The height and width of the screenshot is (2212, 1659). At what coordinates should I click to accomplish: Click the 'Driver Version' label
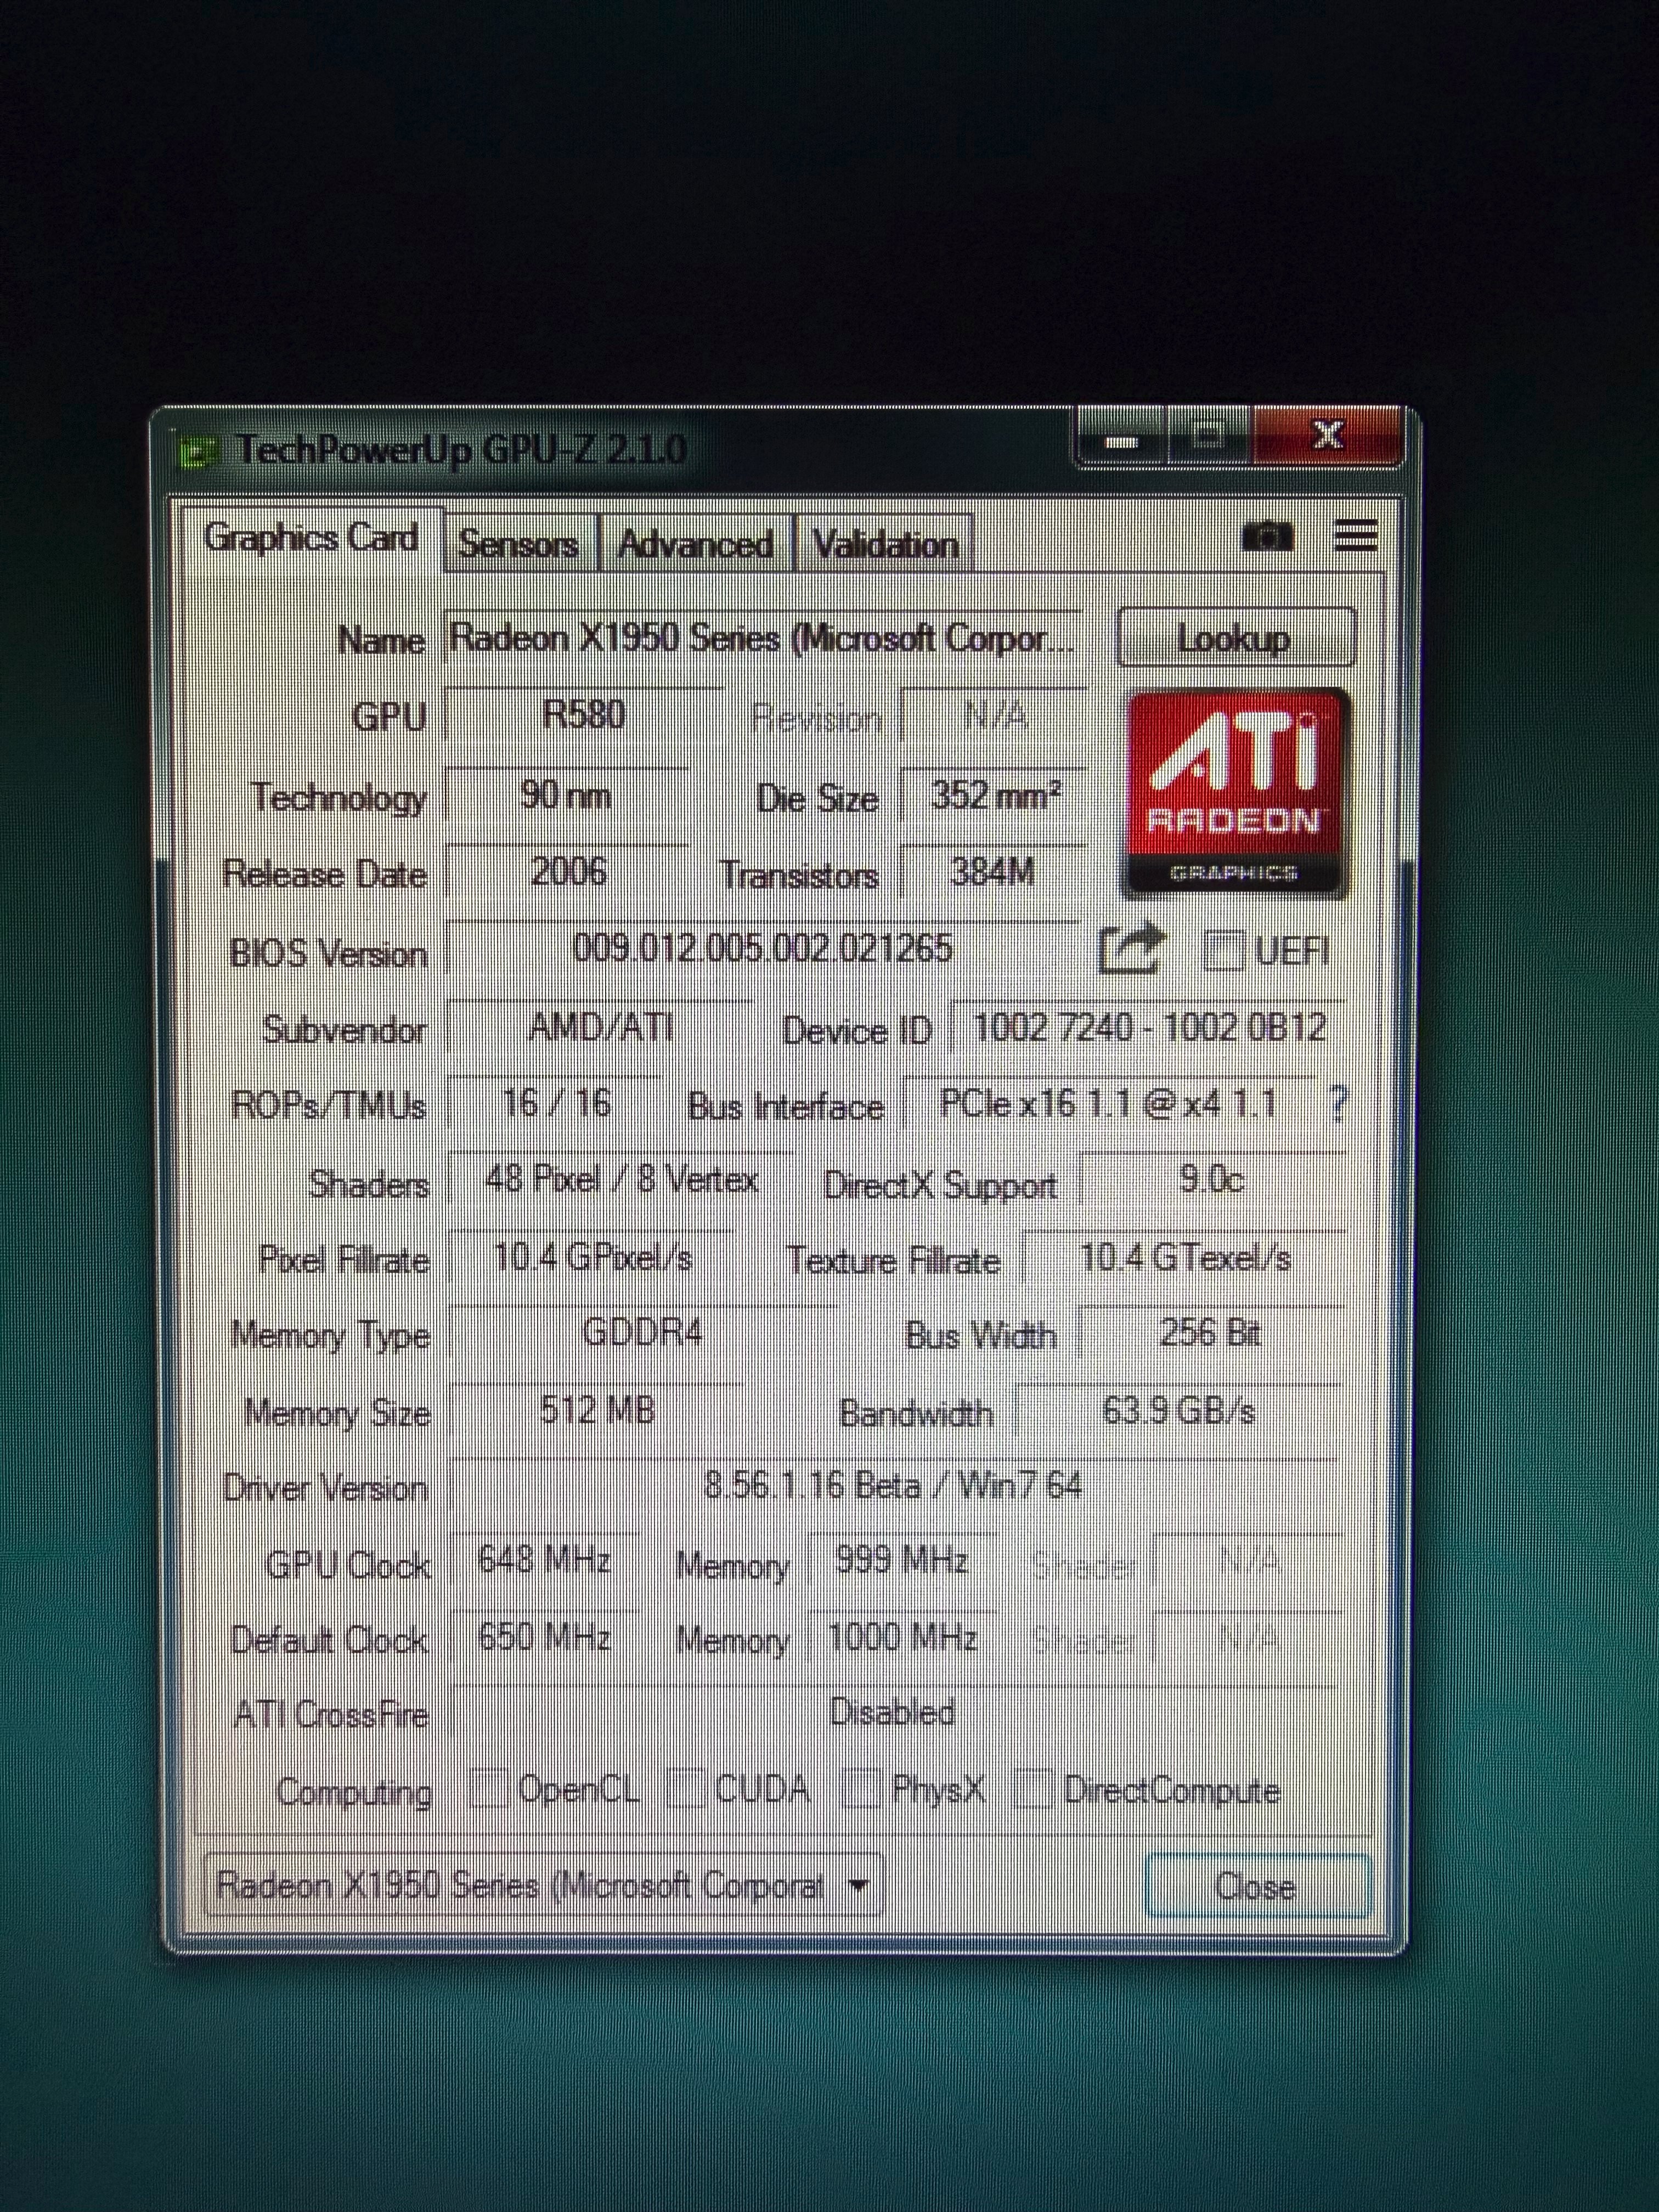coord(326,1488)
